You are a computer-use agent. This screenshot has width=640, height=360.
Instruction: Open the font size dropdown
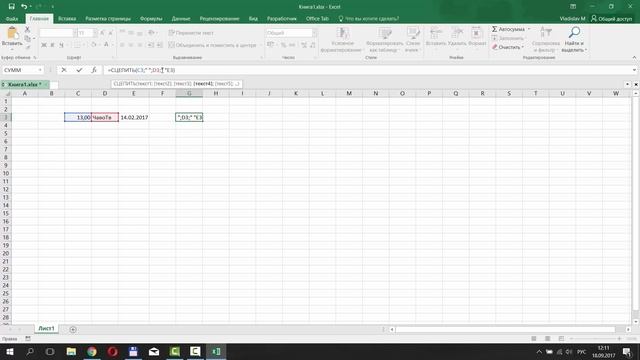pos(95,33)
